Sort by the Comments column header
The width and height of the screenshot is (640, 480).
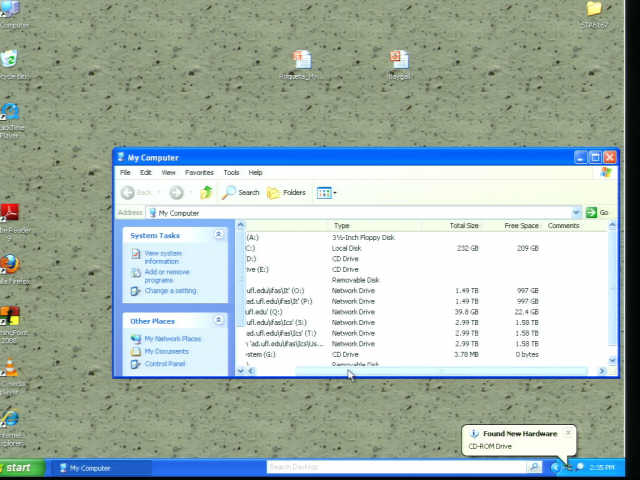coord(563,226)
